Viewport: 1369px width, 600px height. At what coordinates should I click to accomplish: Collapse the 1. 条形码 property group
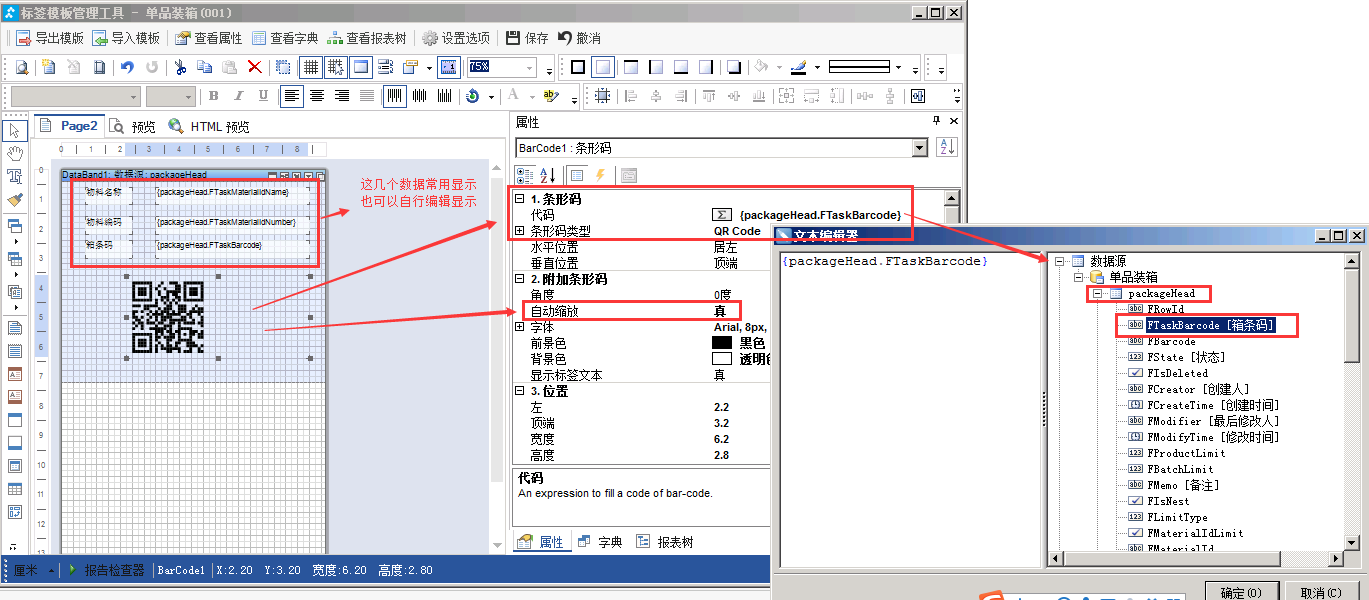520,199
